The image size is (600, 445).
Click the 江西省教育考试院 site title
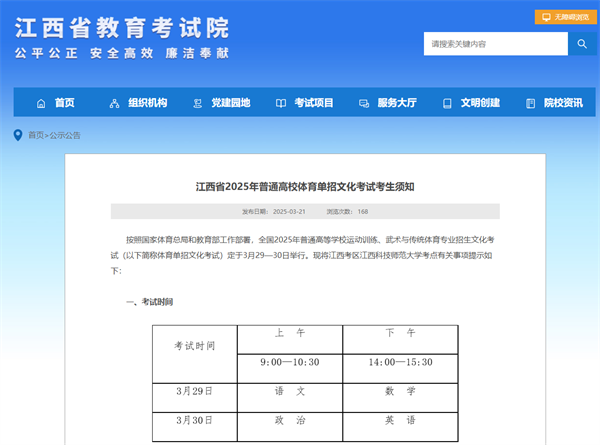(122, 28)
